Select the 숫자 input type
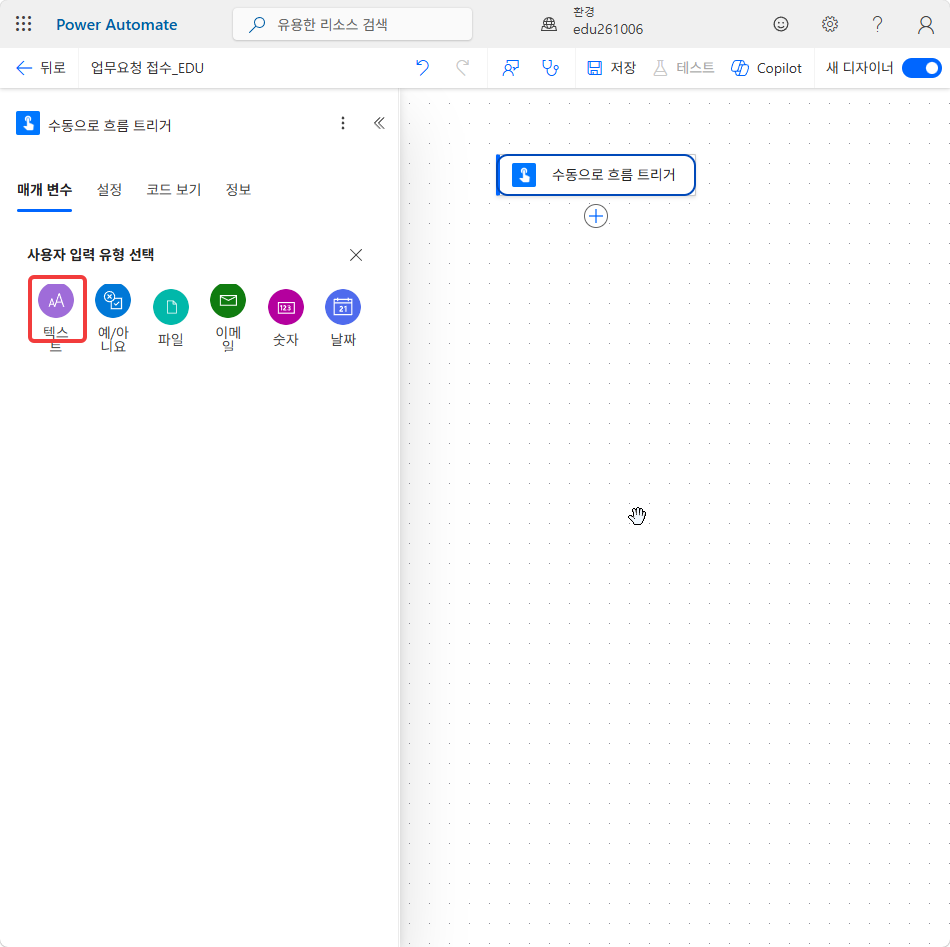Viewport: 950px width, 947px height. 285,317
